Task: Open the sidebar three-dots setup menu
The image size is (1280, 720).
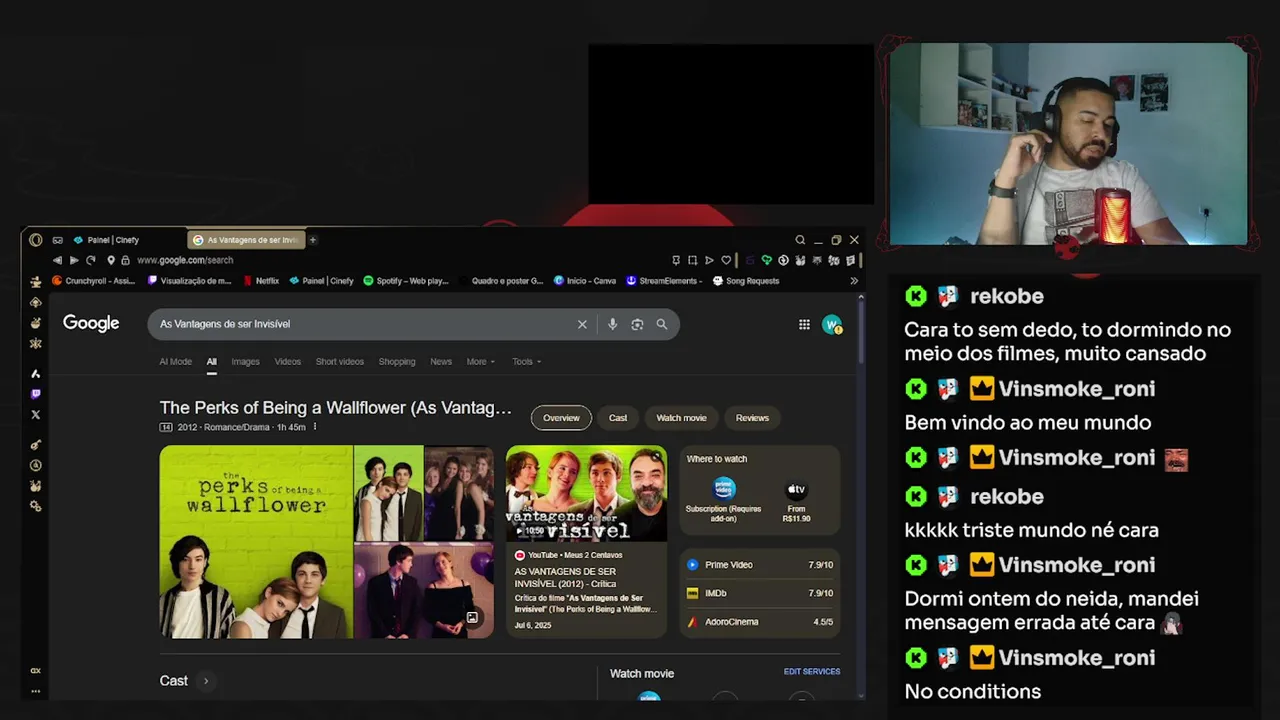Action: tap(36, 691)
